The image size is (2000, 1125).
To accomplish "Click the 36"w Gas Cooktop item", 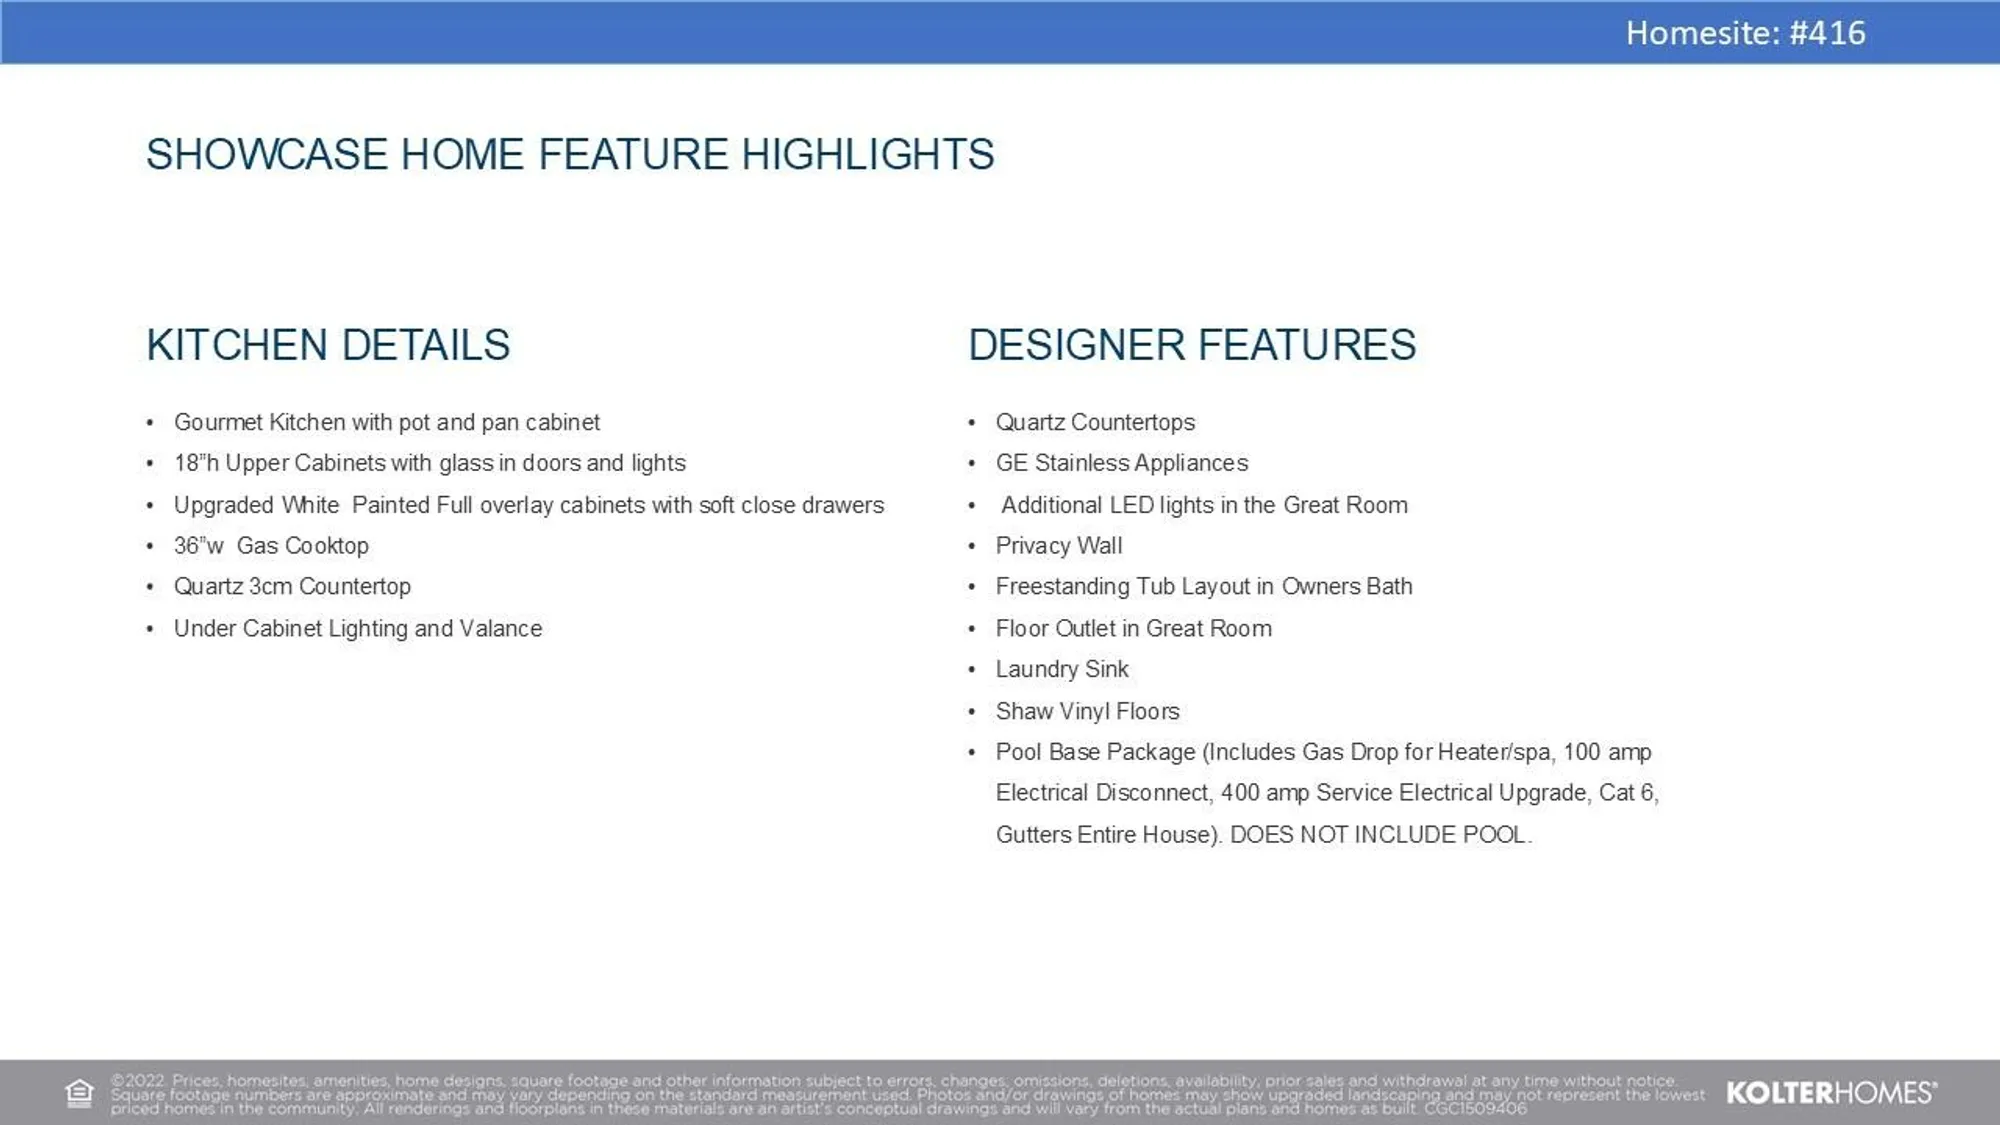I will 271,546.
